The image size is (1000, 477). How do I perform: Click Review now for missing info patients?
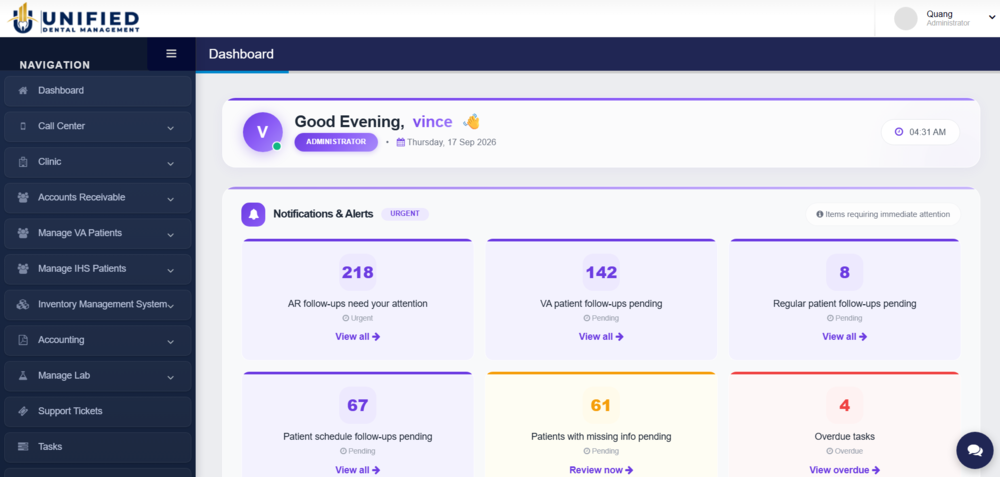pyautogui.click(x=601, y=470)
